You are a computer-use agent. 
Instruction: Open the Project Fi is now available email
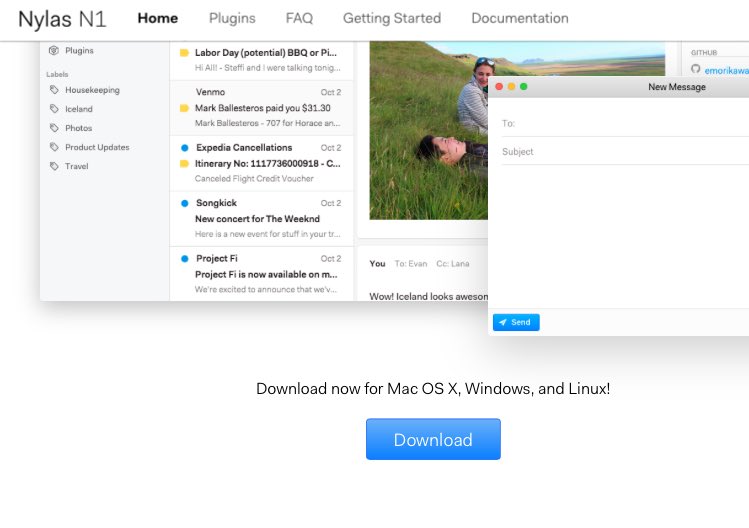(261, 274)
